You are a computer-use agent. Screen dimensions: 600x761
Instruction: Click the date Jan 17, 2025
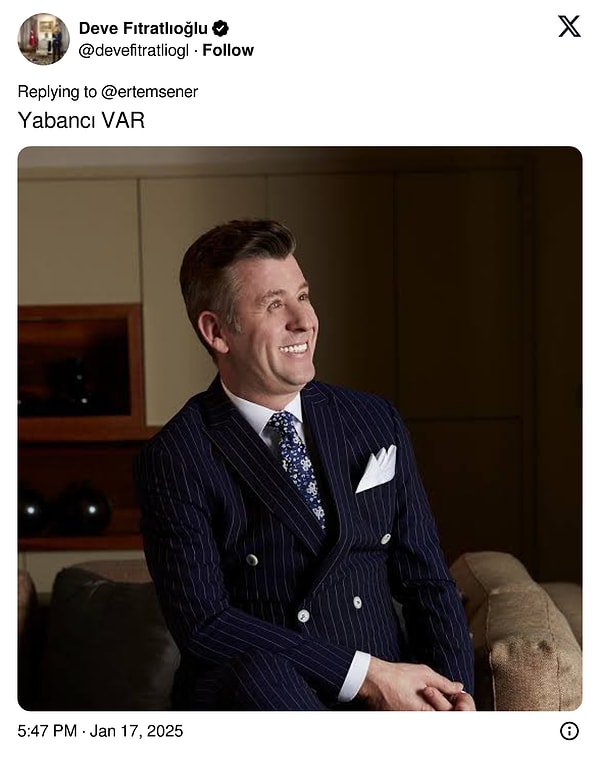coord(136,731)
